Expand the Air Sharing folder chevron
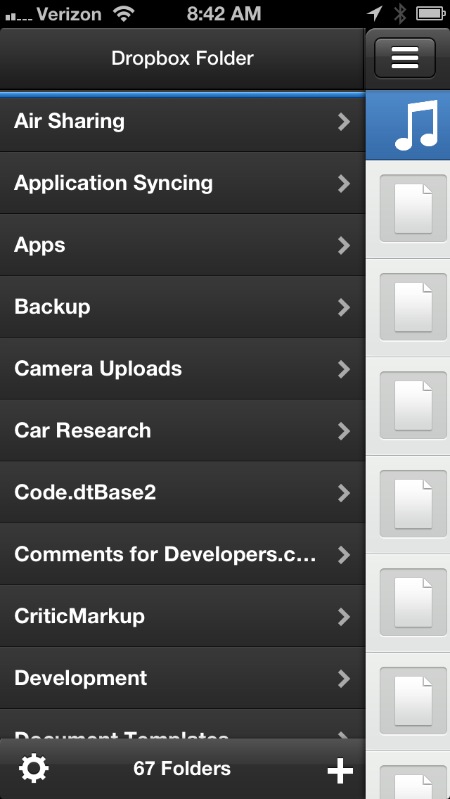The width and height of the screenshot is (450, 799). pos(344,122)
